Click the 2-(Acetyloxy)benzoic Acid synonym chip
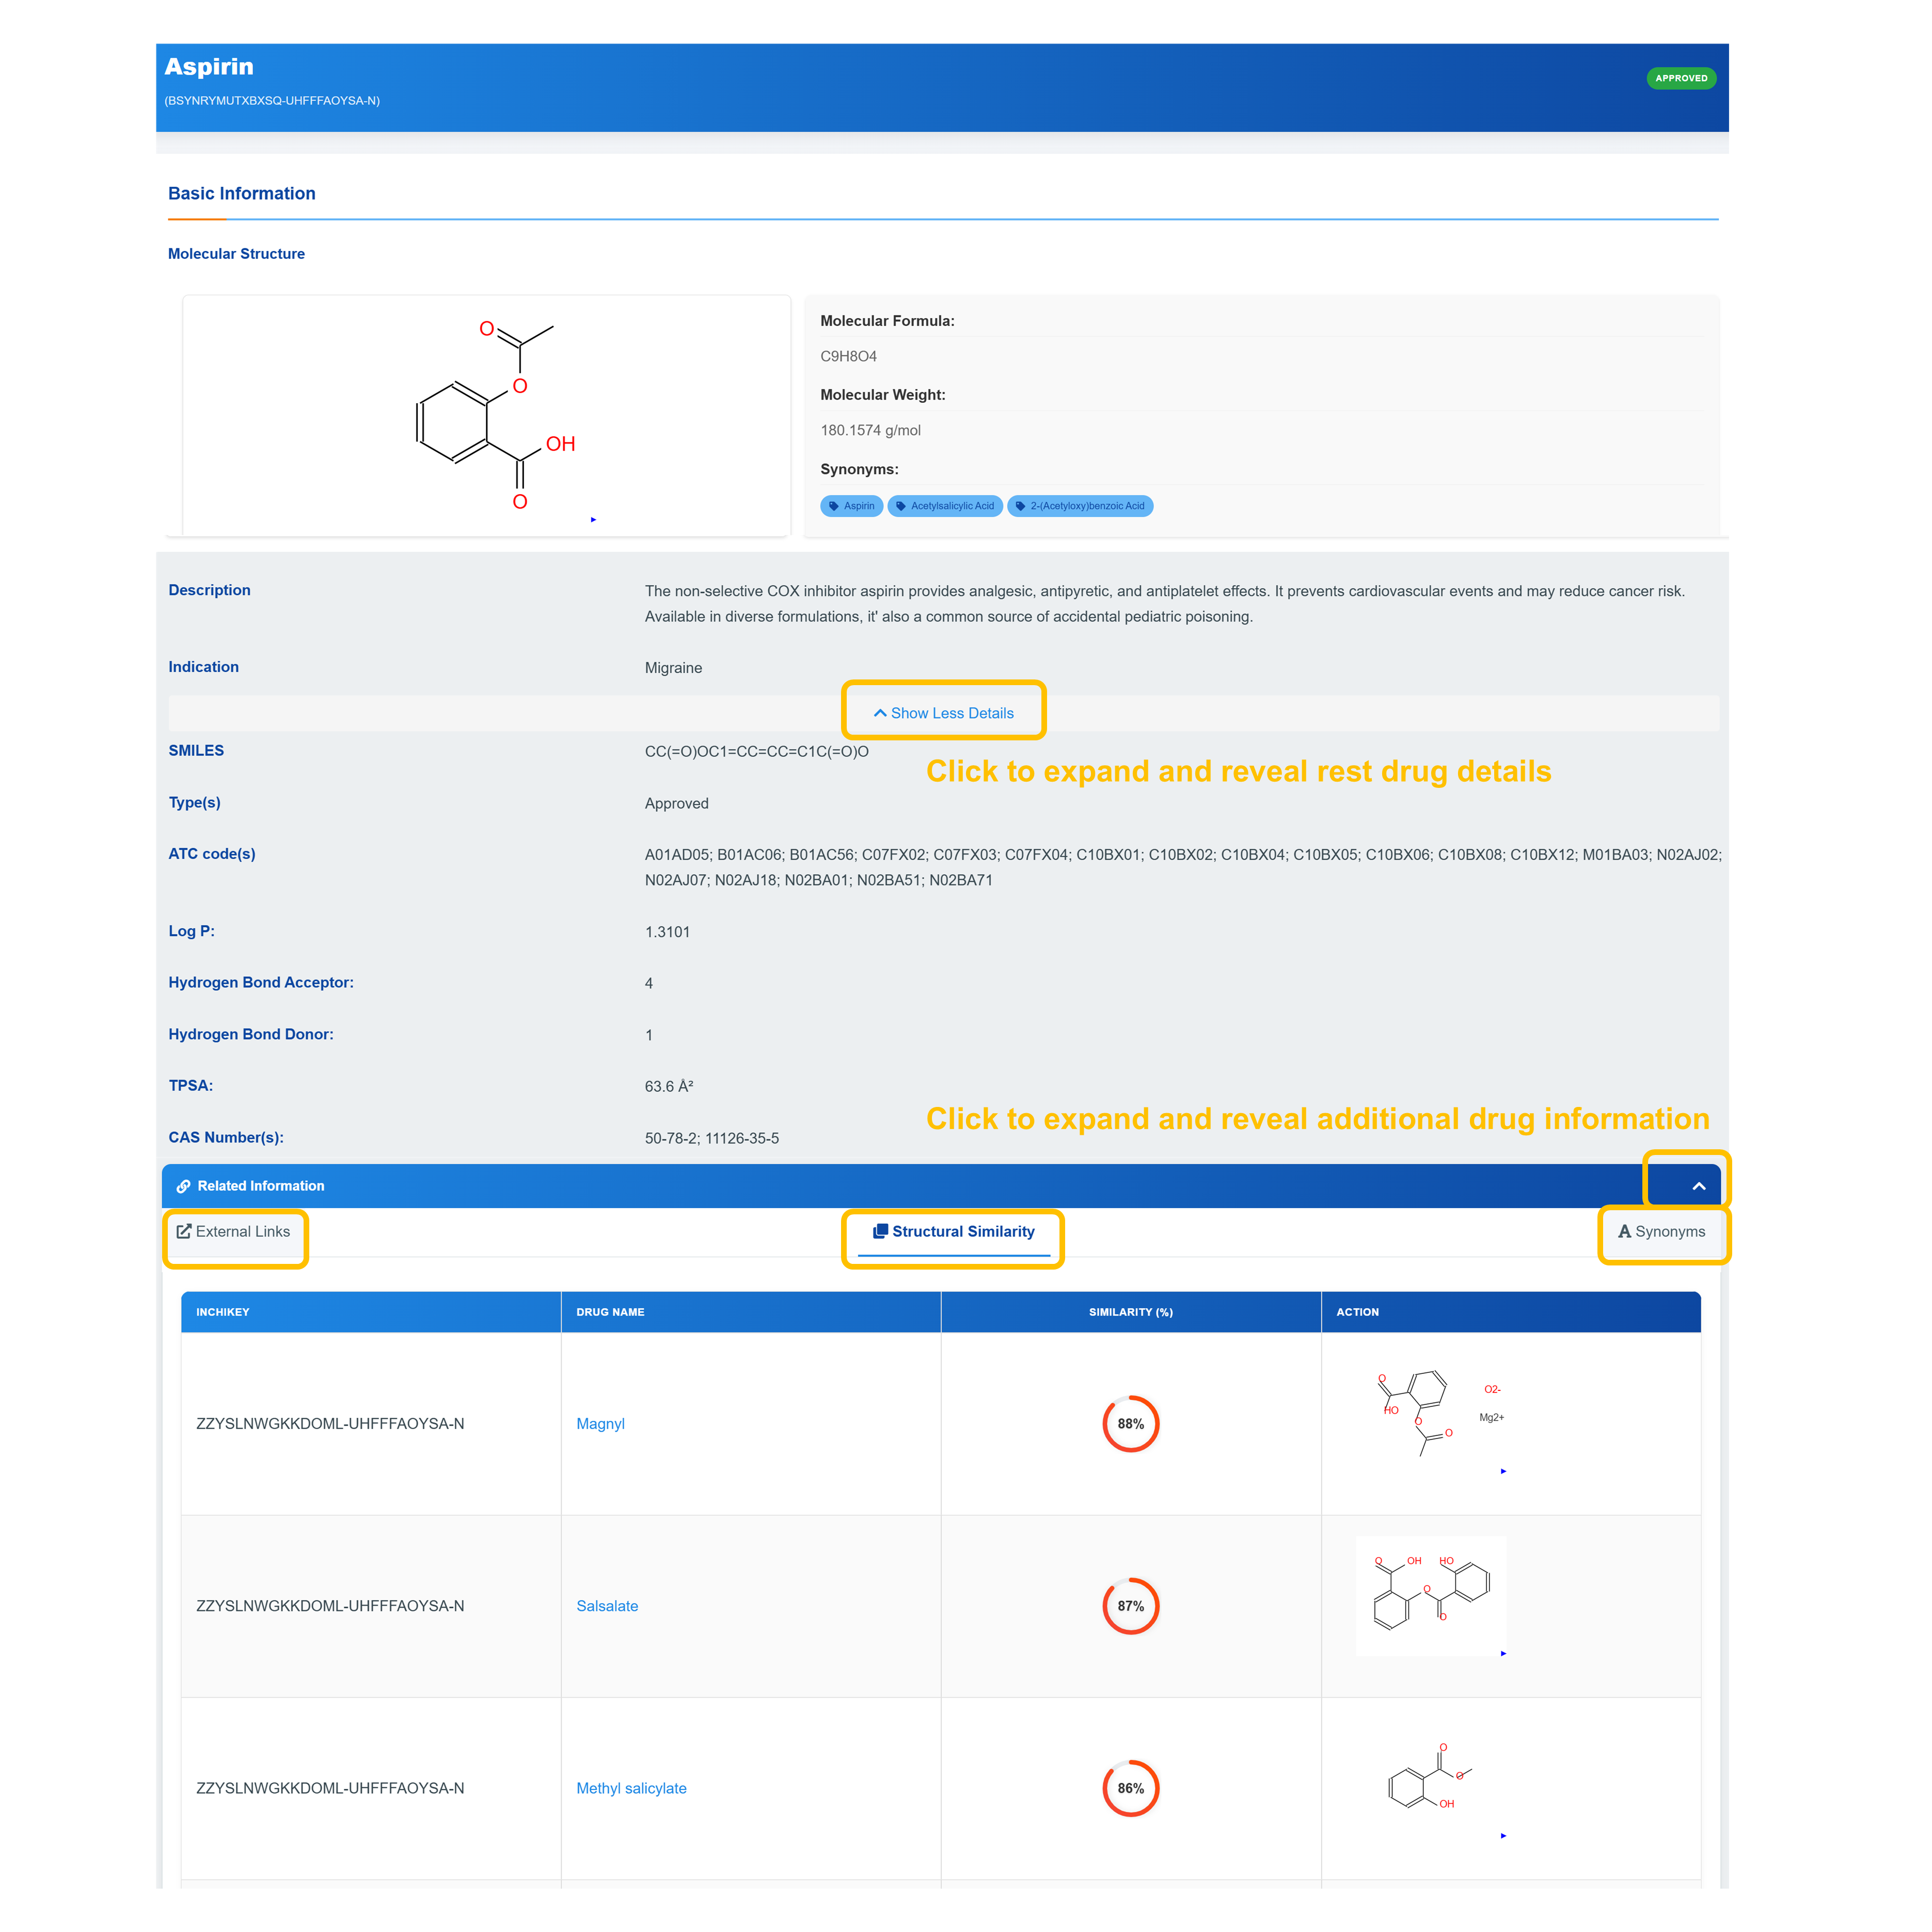 [x=1081, y=506]
